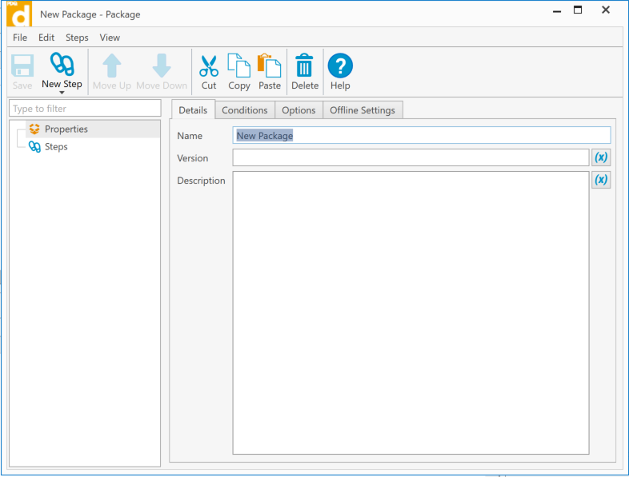Click the Copy toolbar icon
This screenshot has height=478, width=630.
(239, 65)
